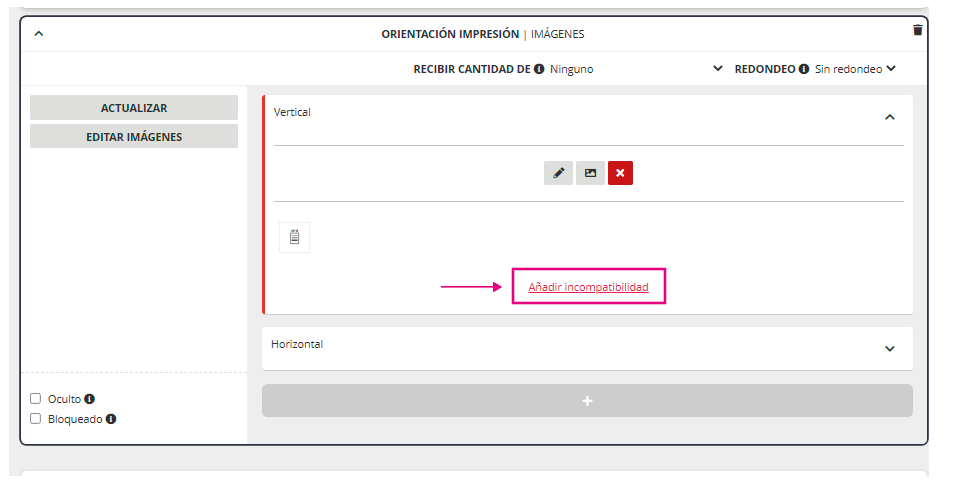This screenshot has width=956, height=490.
Task: Click the info icon beside Oculto
Action: [90, 399]
